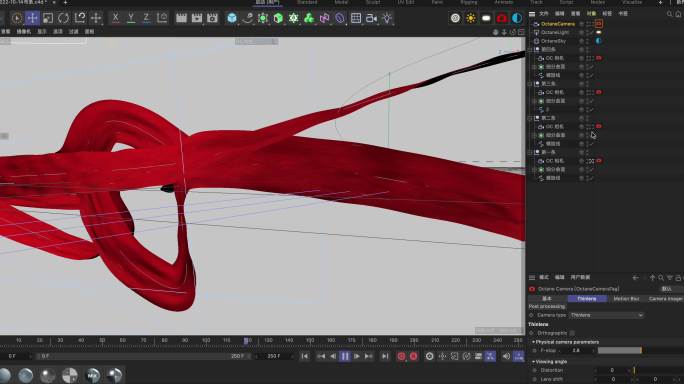The width and height of the screenshot is (684, 384).
Task: Switch to the Motion Blur tab
Action: click(x=626, y=298)
